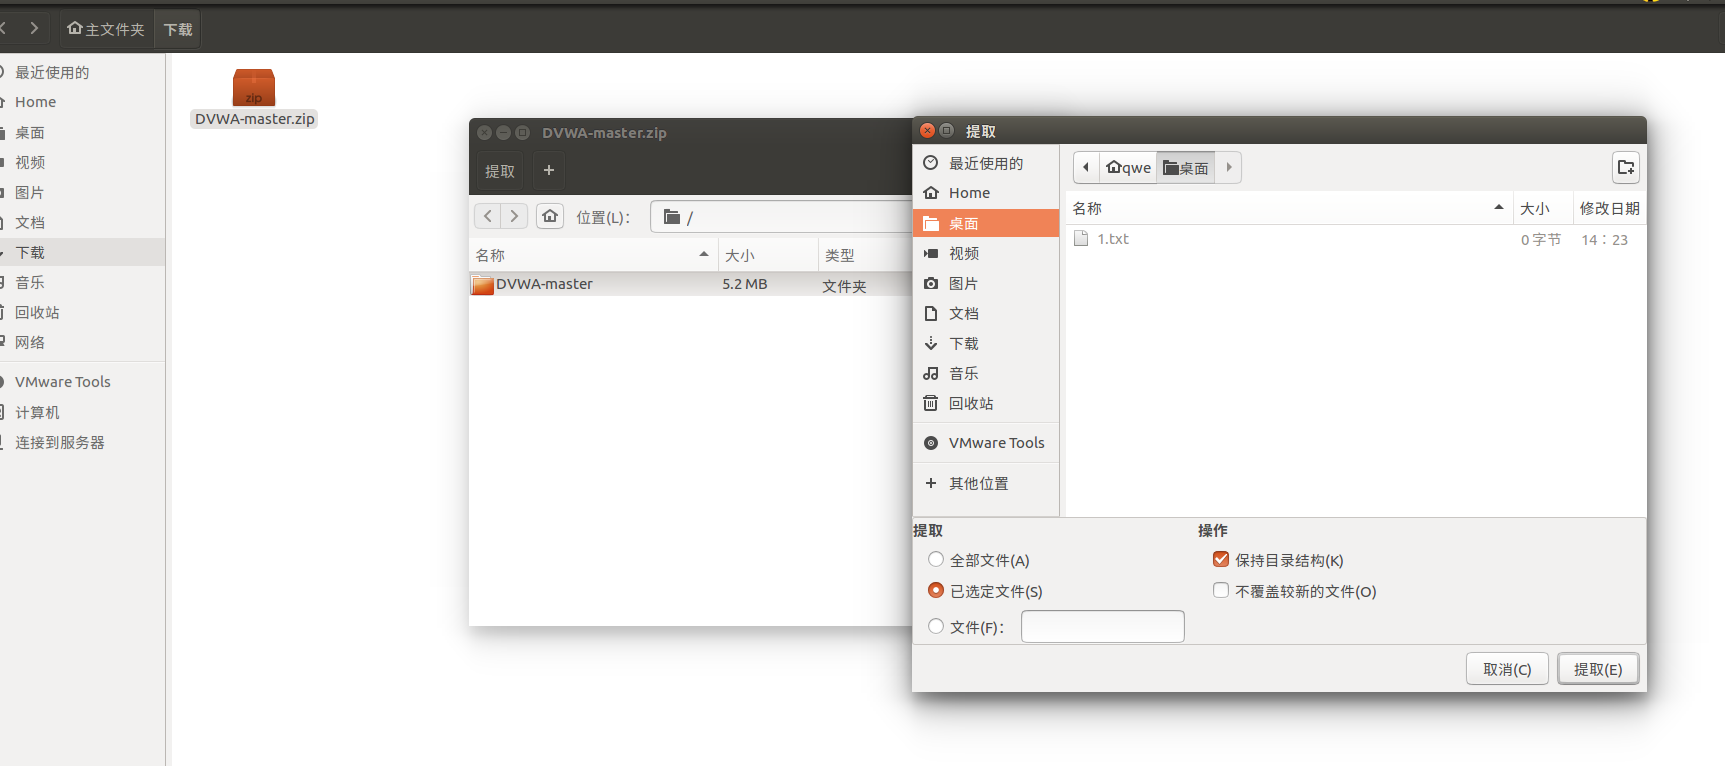Create new folder in Extract dialog
This screenshot has width=1725, height=766.
[x=1626, y=167]
